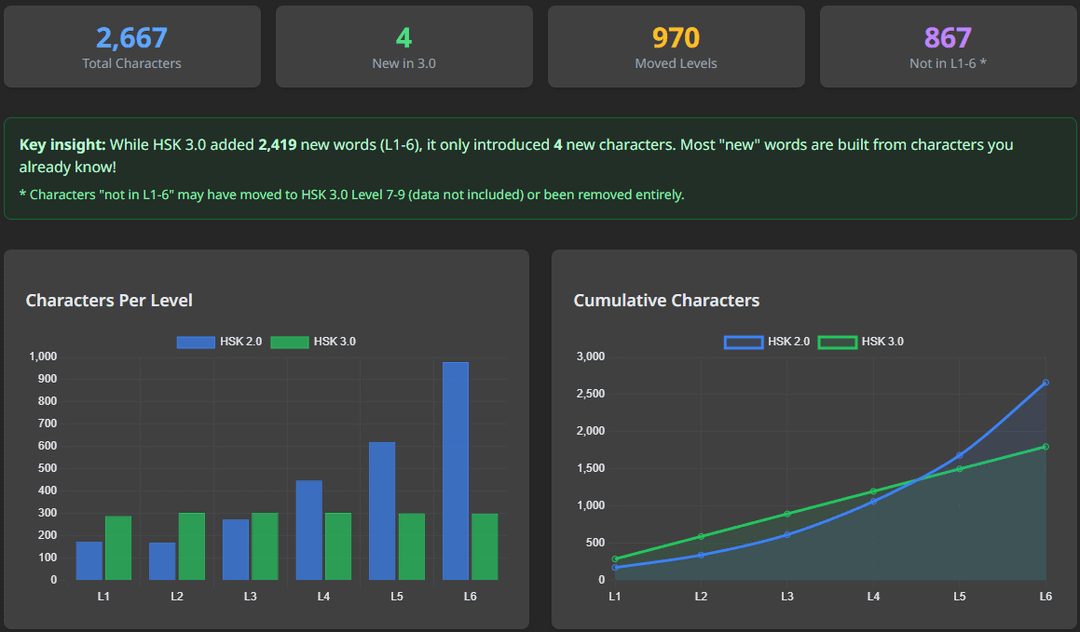Select HSK 3.0 line point at L3
Image resolution: width=1080 pixels, height=632 pixels.
[787, 514]
